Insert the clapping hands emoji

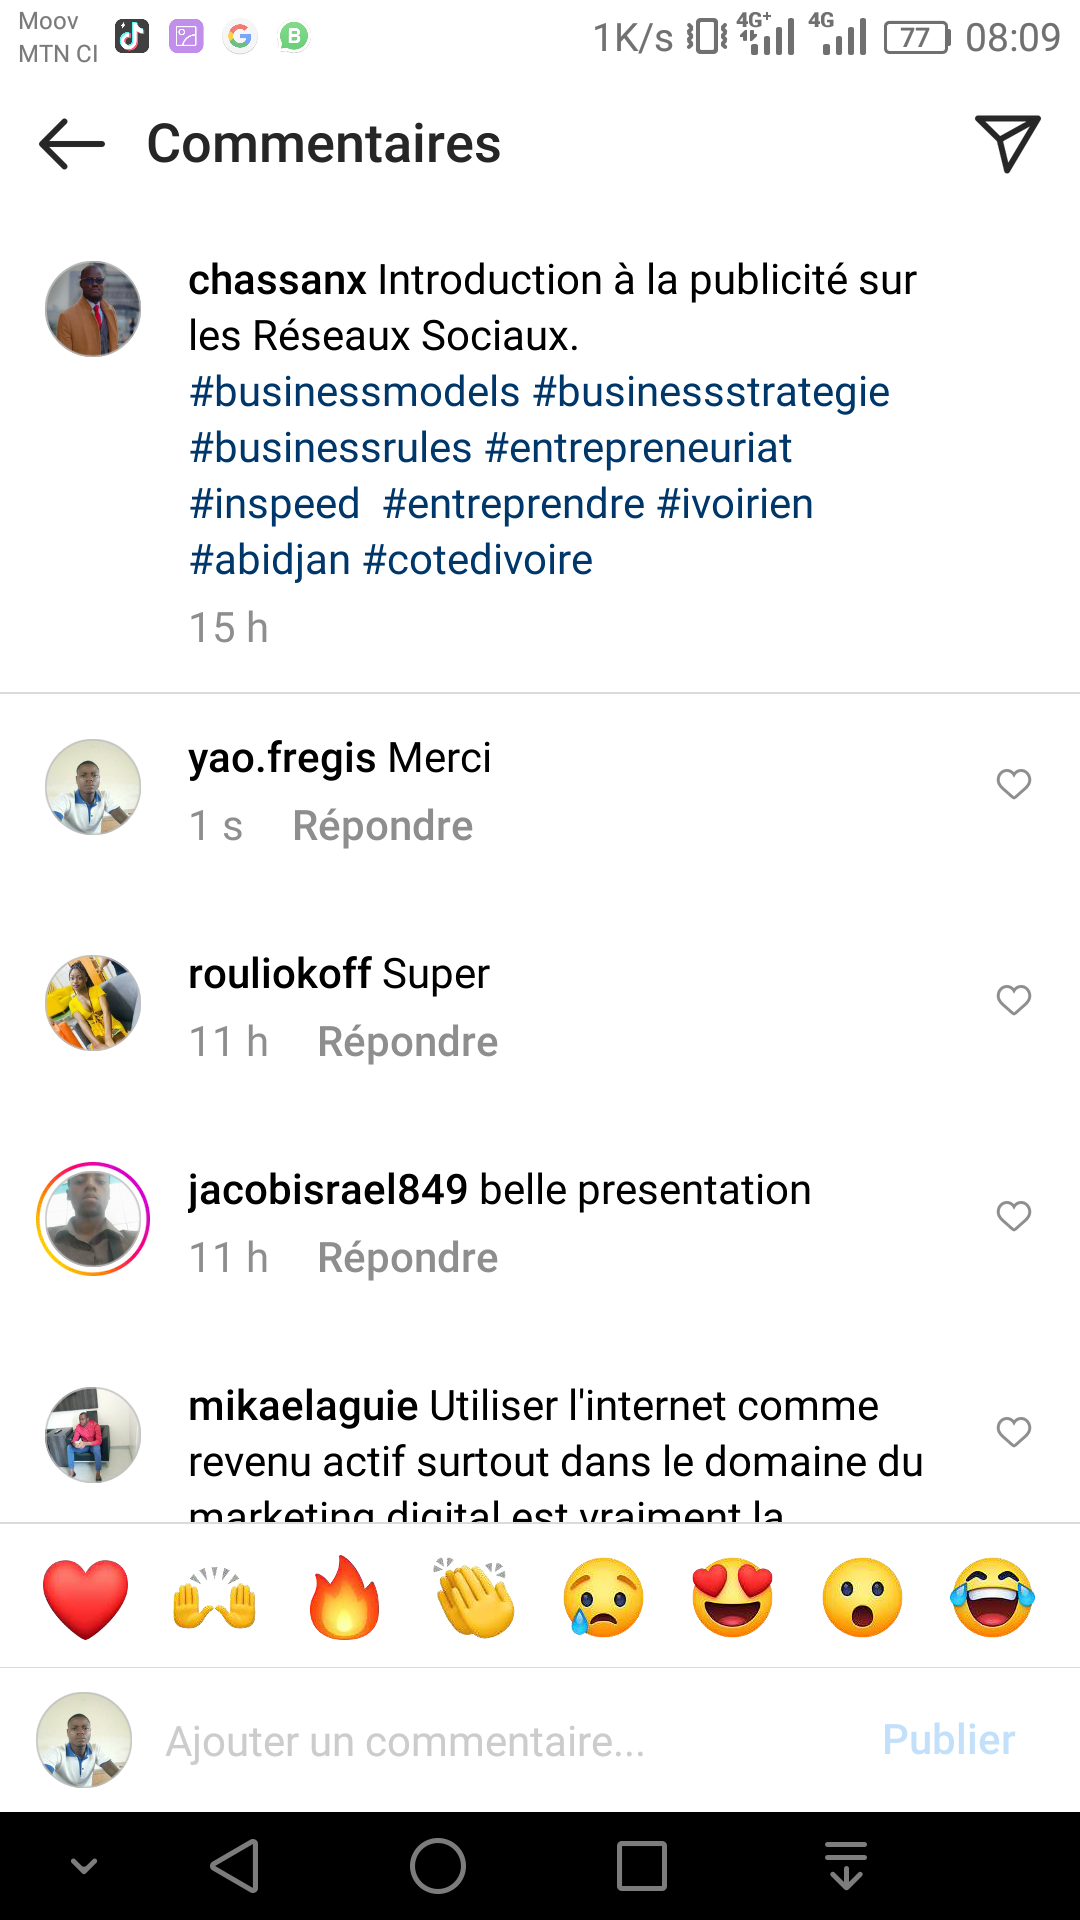click(475, 1598)
